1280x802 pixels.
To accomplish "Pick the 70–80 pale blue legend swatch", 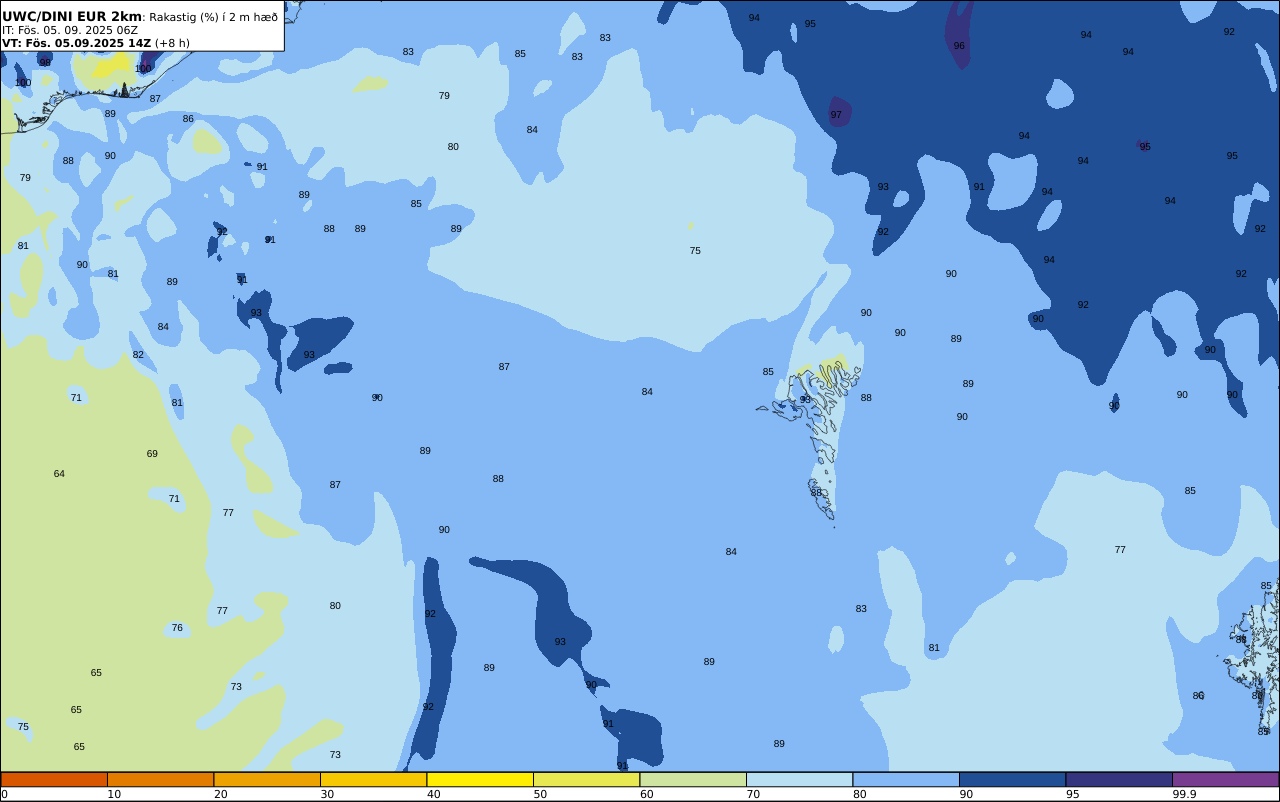I will point(799,779).
